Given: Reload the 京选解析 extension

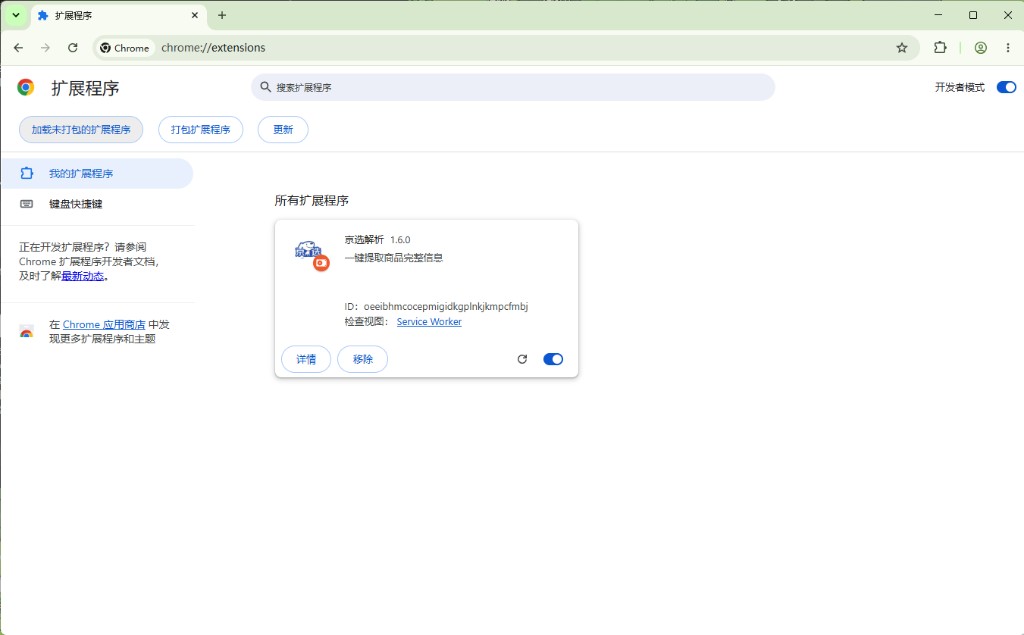Looking at the screenshot, I should 522,359.
